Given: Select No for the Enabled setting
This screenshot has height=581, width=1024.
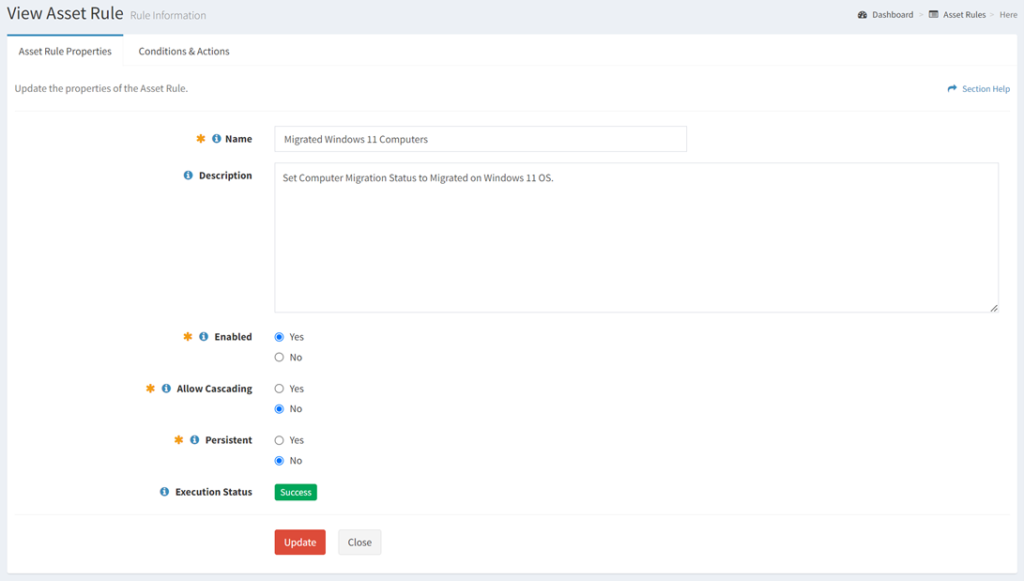Looking at the screenshot, I should click(x=279, y=357).
